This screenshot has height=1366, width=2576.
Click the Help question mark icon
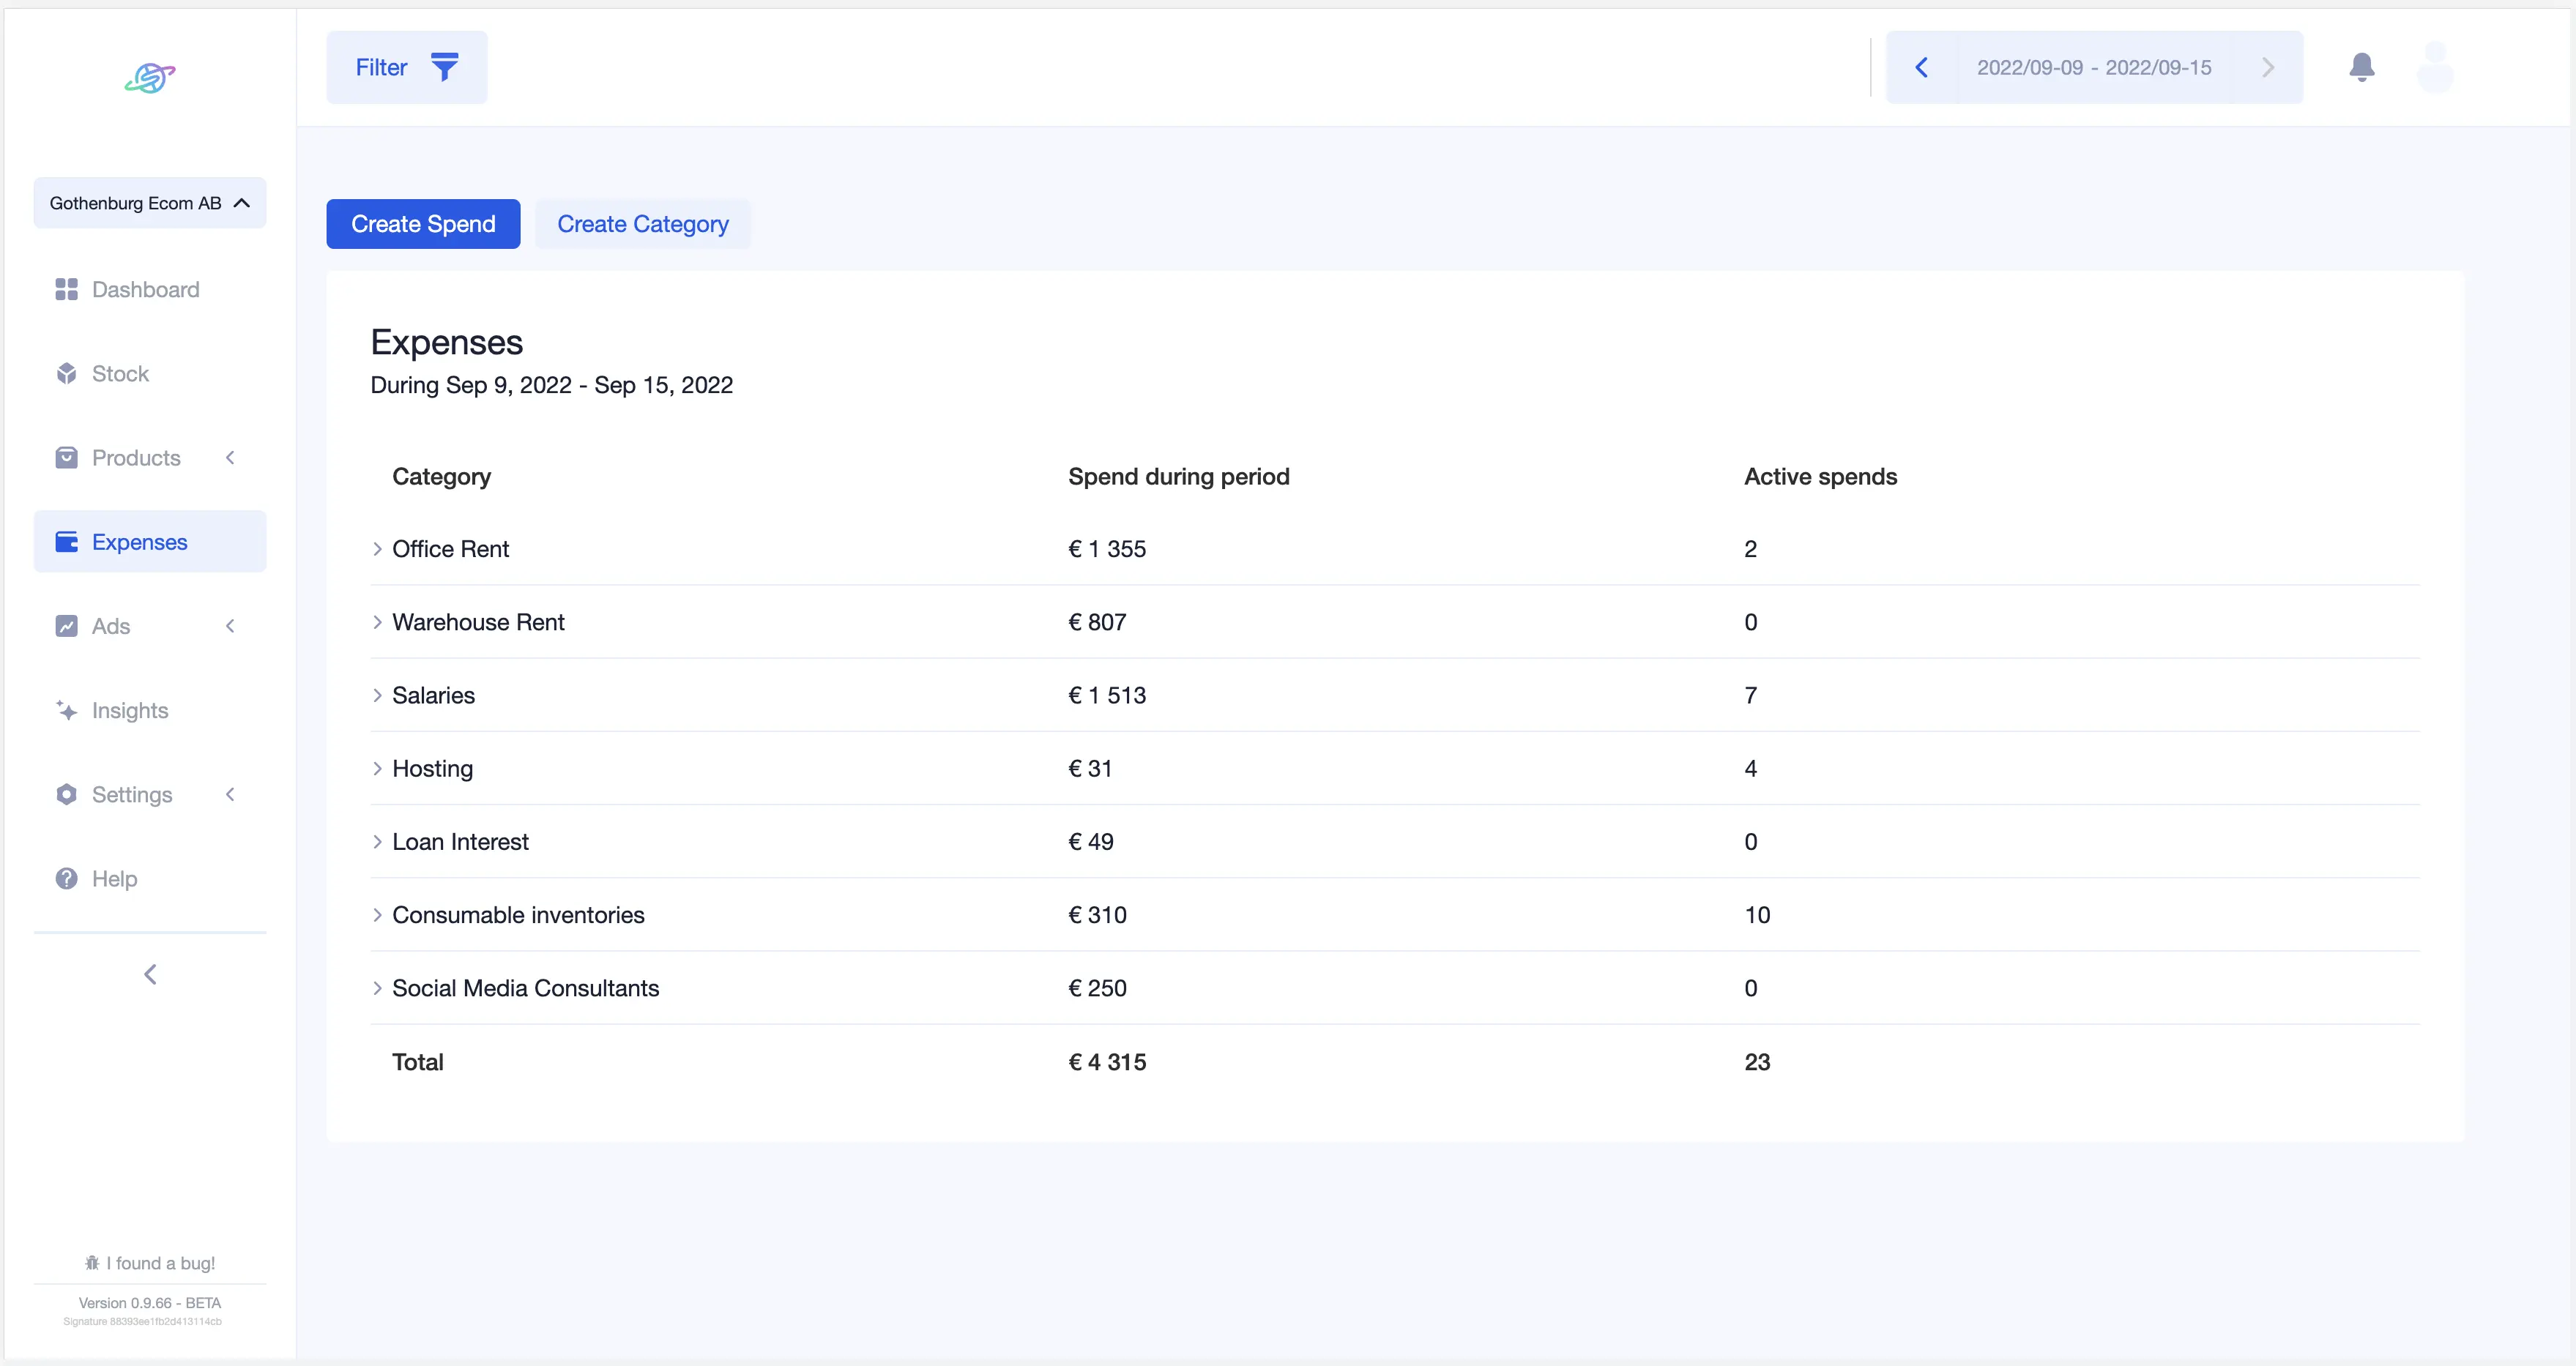point(66,878)
